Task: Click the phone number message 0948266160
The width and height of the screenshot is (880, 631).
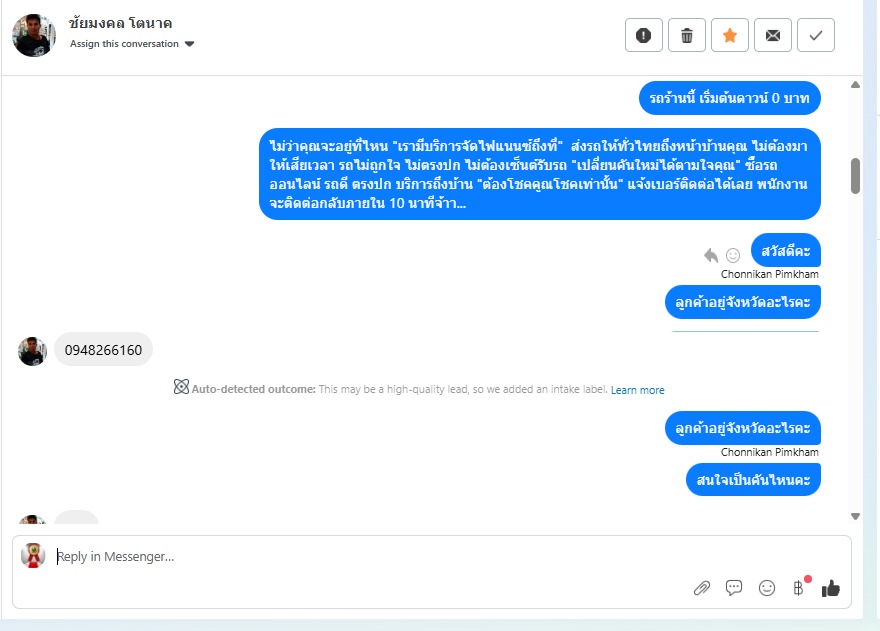Action: coord(103,350)
